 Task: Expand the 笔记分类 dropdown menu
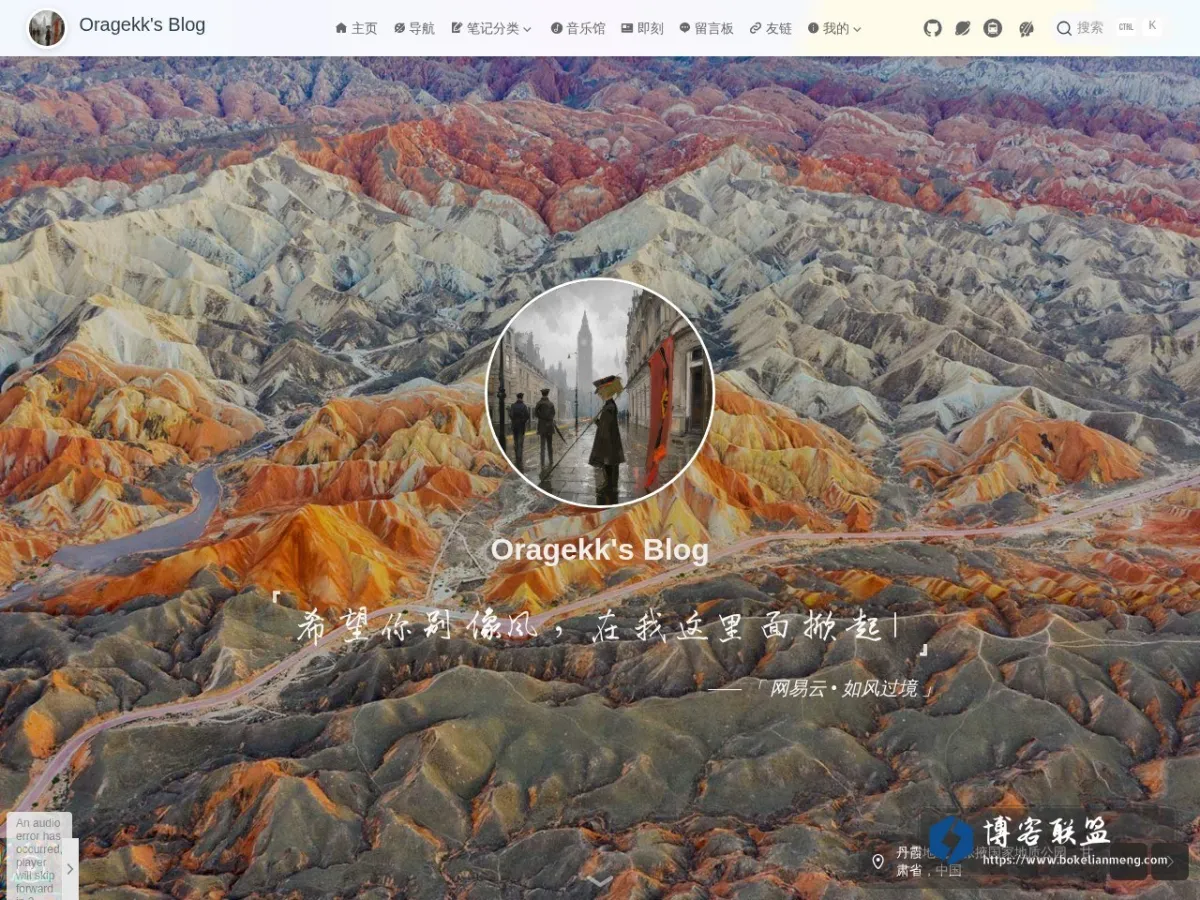[491, 28]
